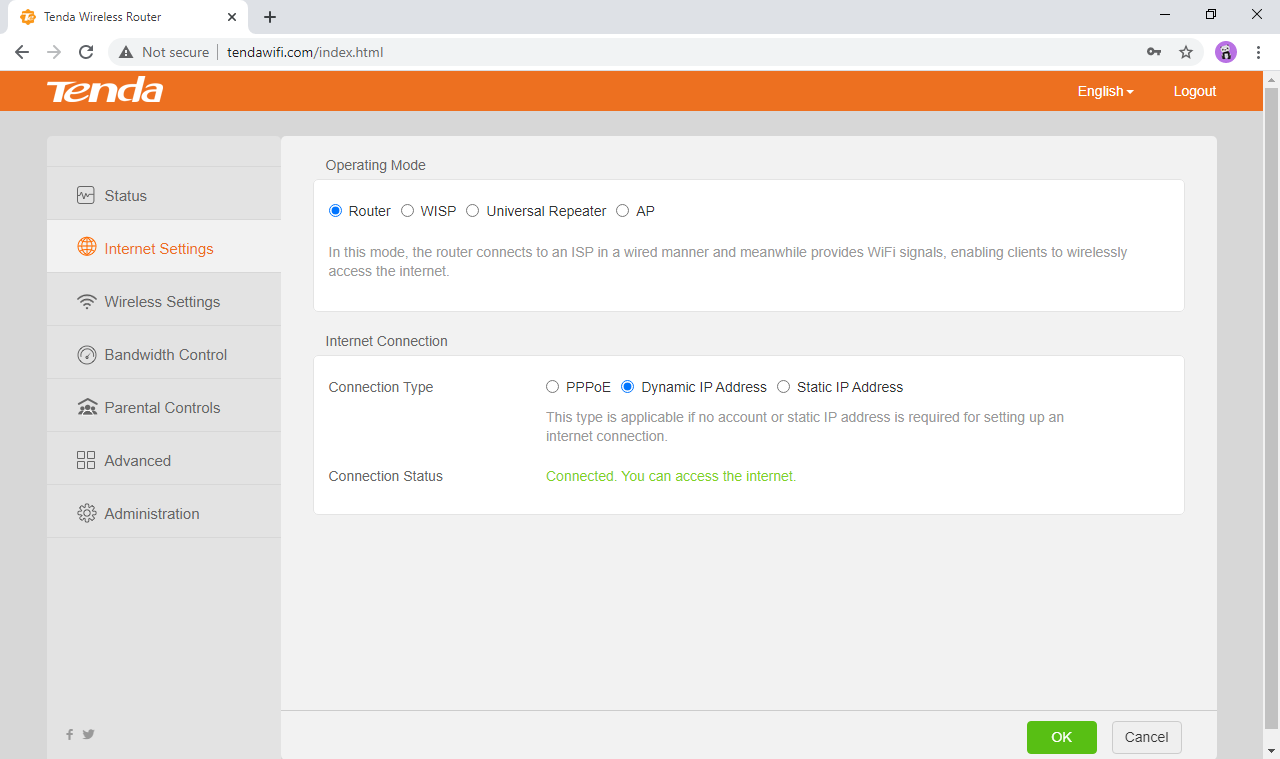1280x759 pixels.
Task: Select Router operating mode
Action: pyautogui.click(x=336, y=211)
